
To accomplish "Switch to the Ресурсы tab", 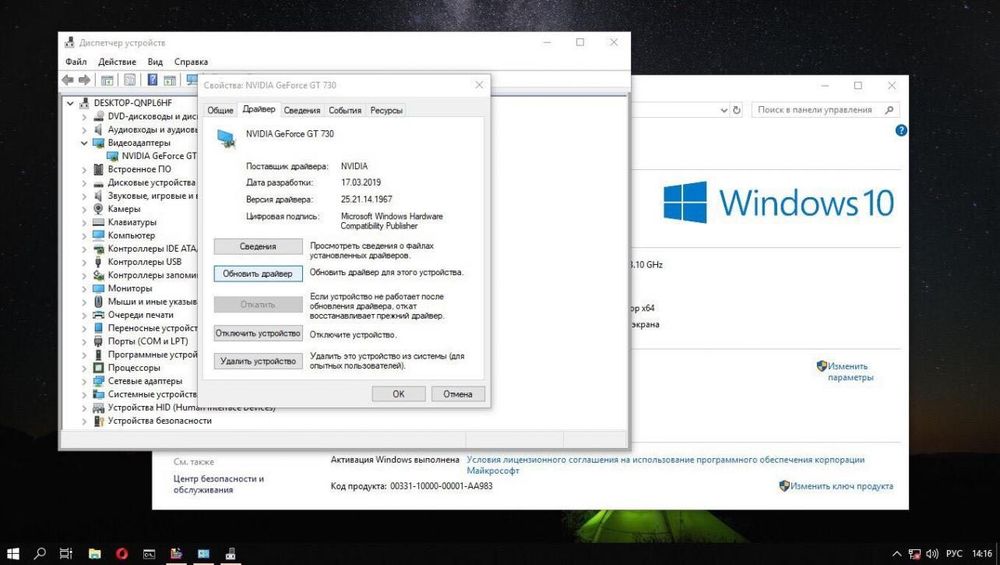I will click(x=386, y=110).
